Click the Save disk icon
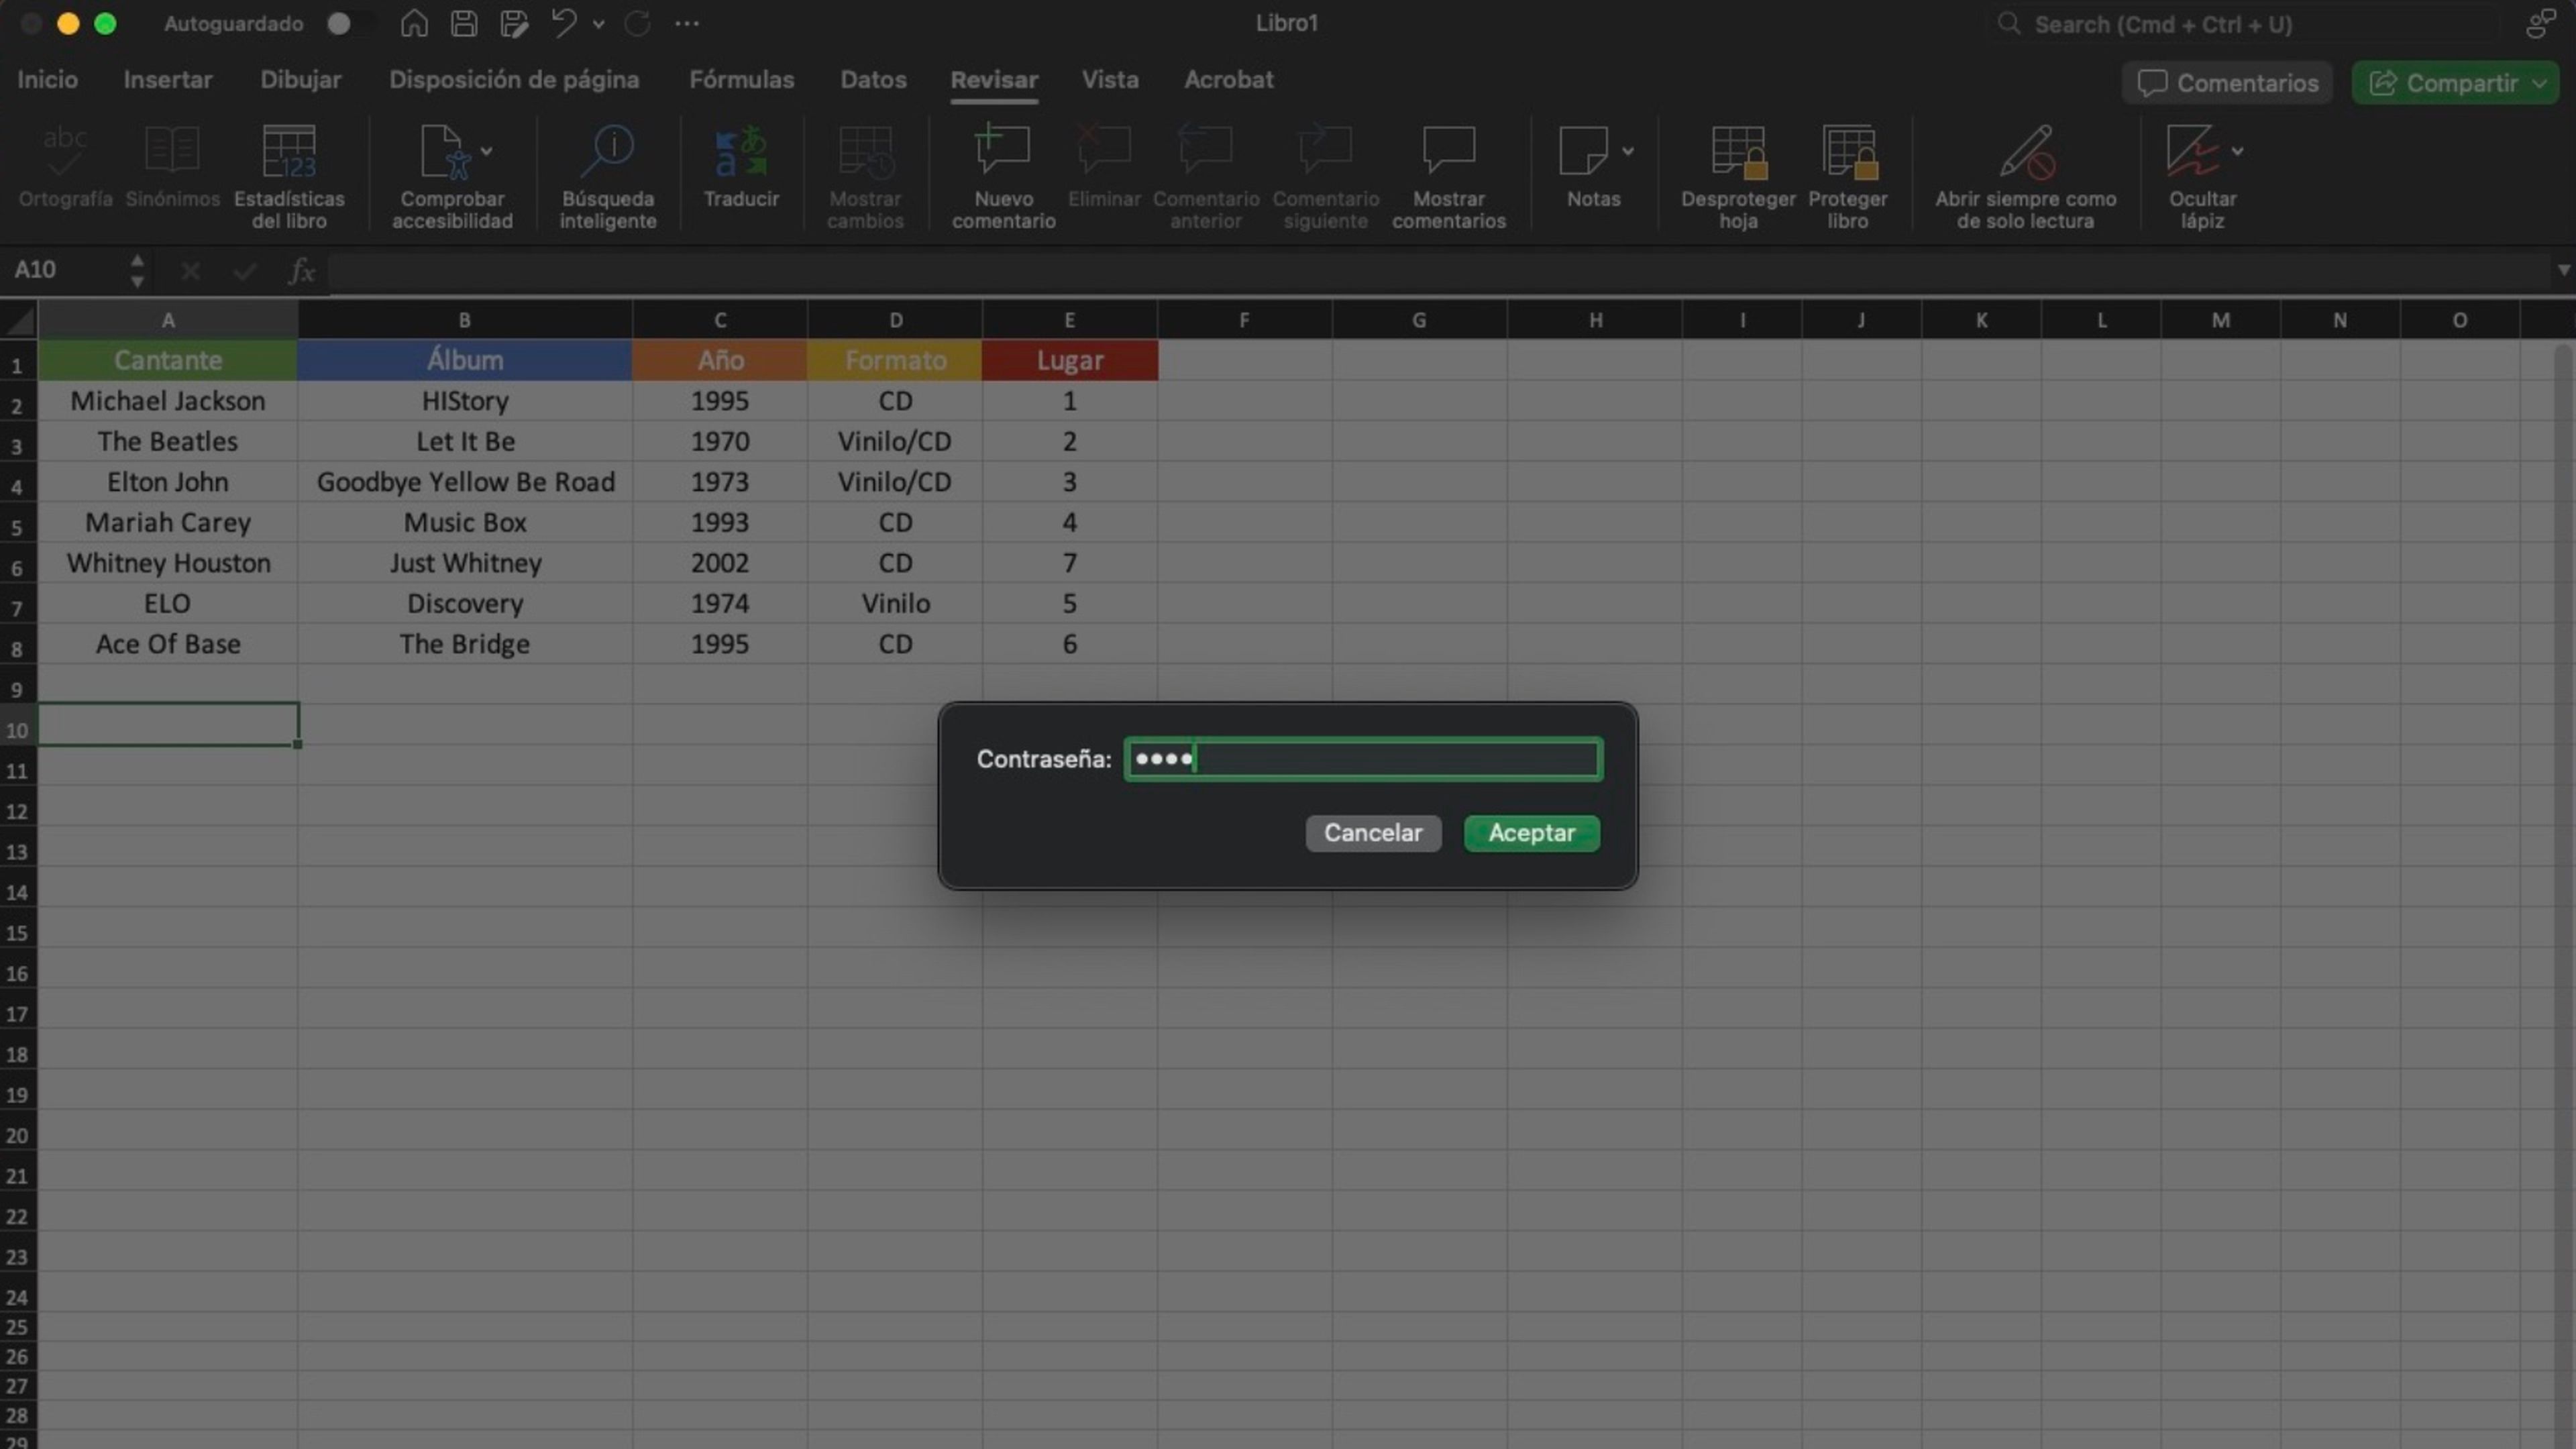The width and height of the screenshot is (2576, 1449). [464, 23]
